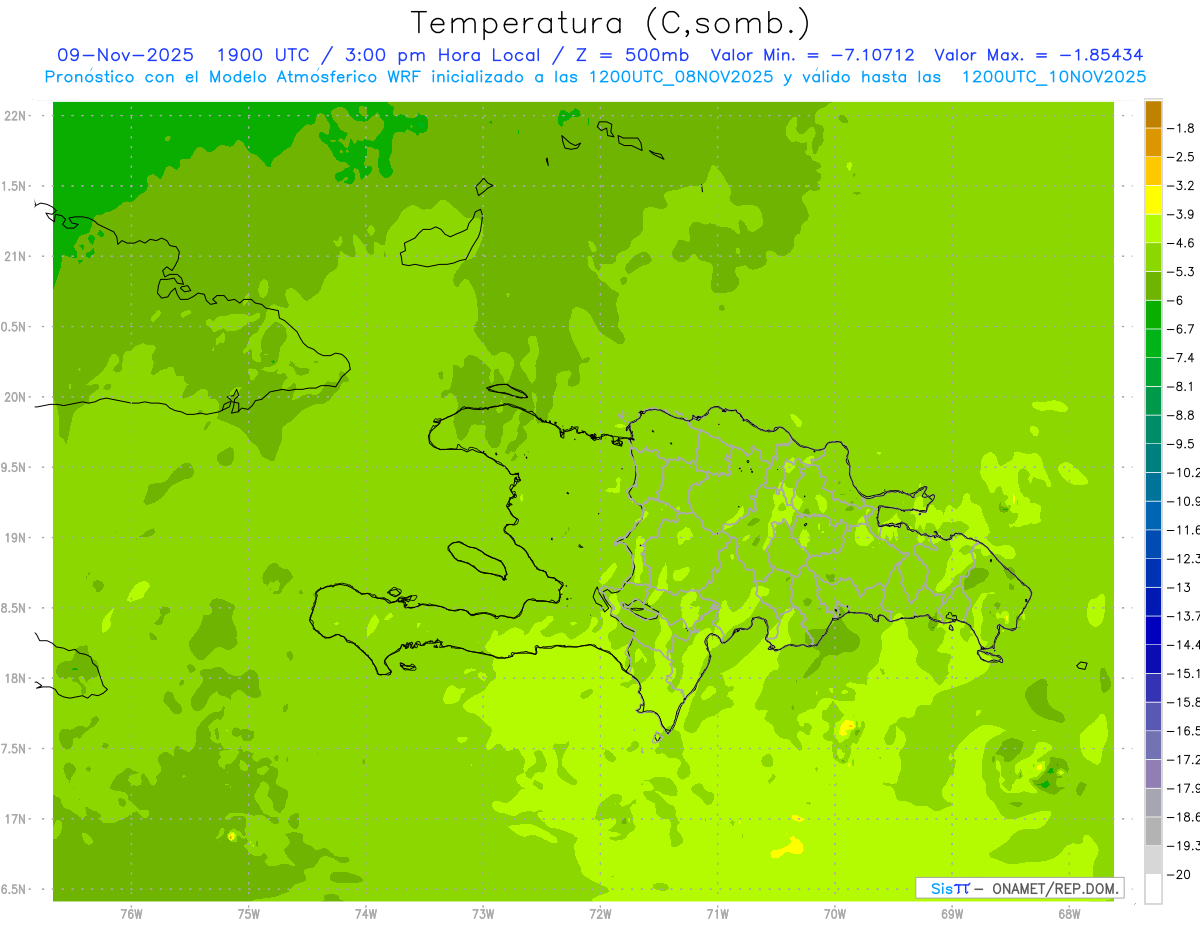Screen dimensions: 1200x927
Task: Pick the orange swatch between -1.8 and -2.5
Action: tap(1153, 142)
